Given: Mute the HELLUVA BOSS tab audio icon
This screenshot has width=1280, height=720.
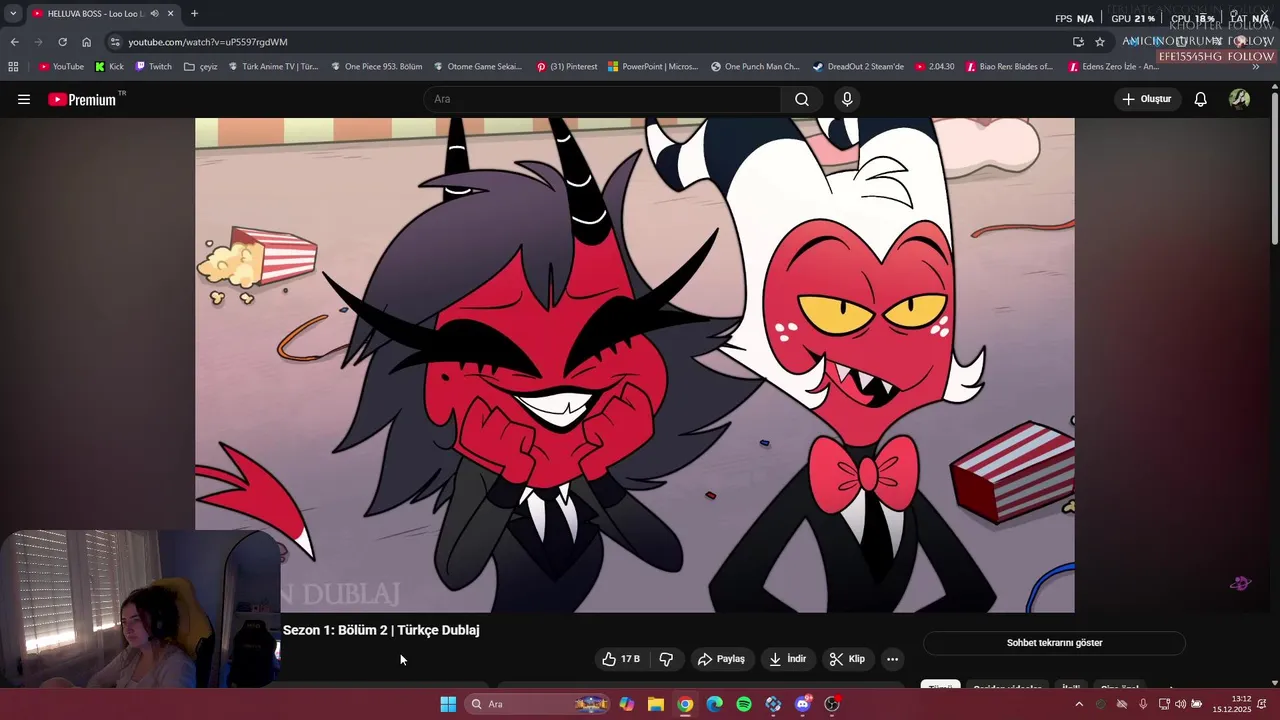Looking at the screenshot, I should point(154,13).
